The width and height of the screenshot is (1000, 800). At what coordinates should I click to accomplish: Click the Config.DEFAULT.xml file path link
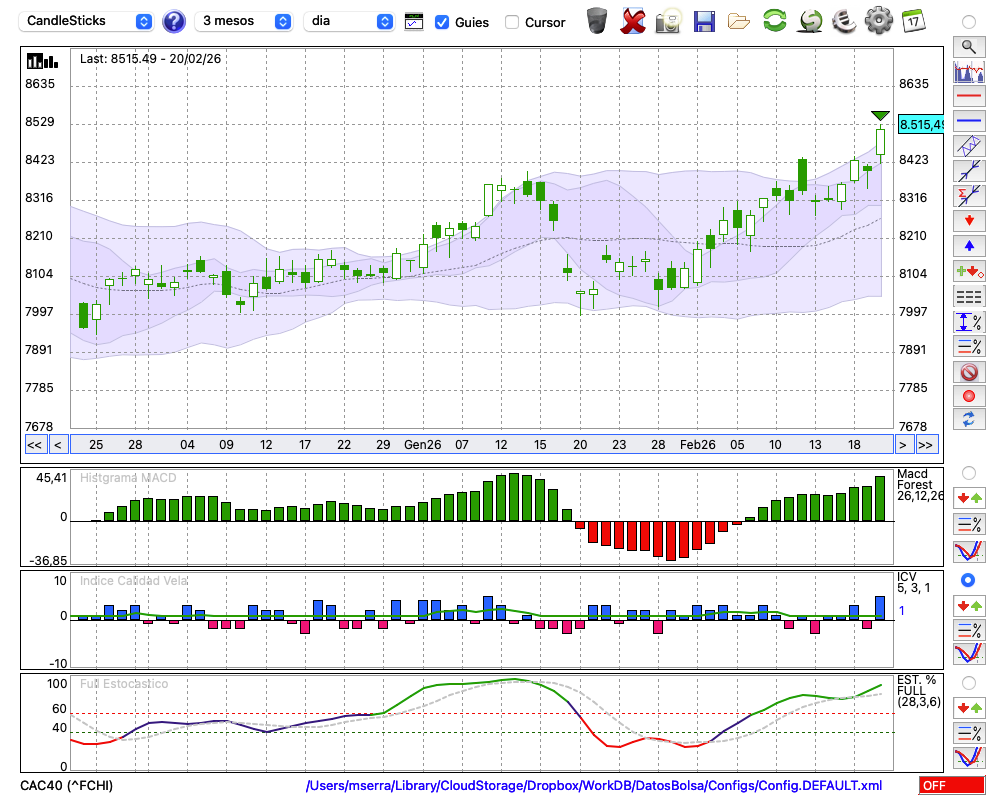[x=594, y=786]
